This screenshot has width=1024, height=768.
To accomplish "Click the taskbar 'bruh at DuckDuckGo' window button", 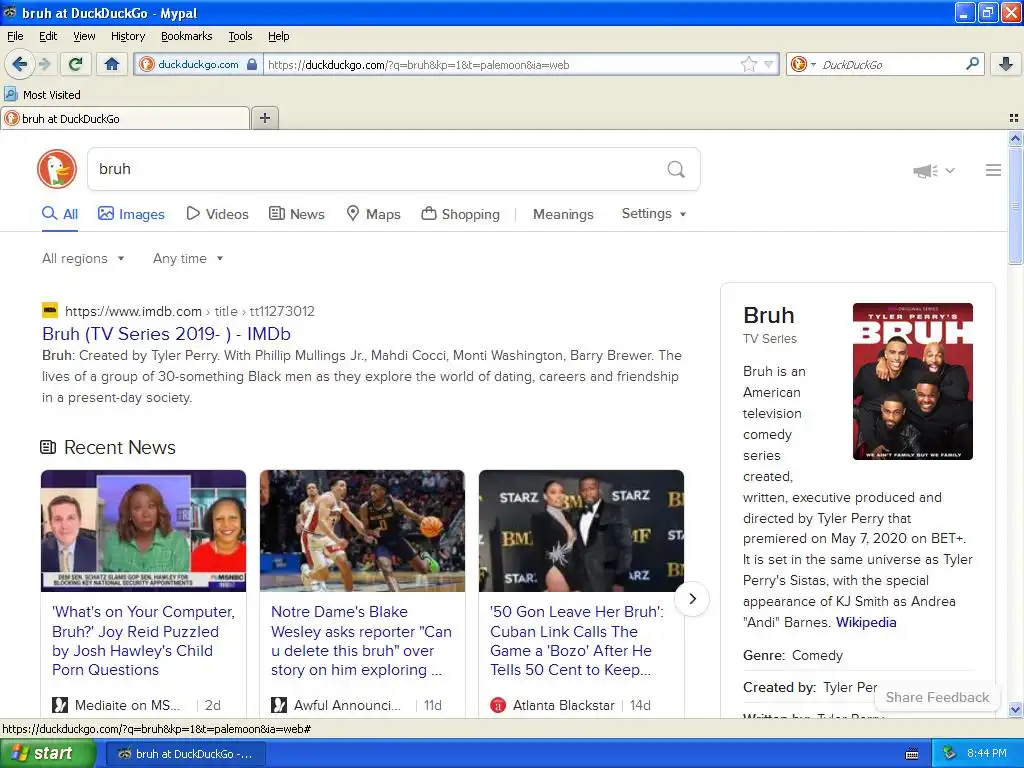I will coord(185,754).
